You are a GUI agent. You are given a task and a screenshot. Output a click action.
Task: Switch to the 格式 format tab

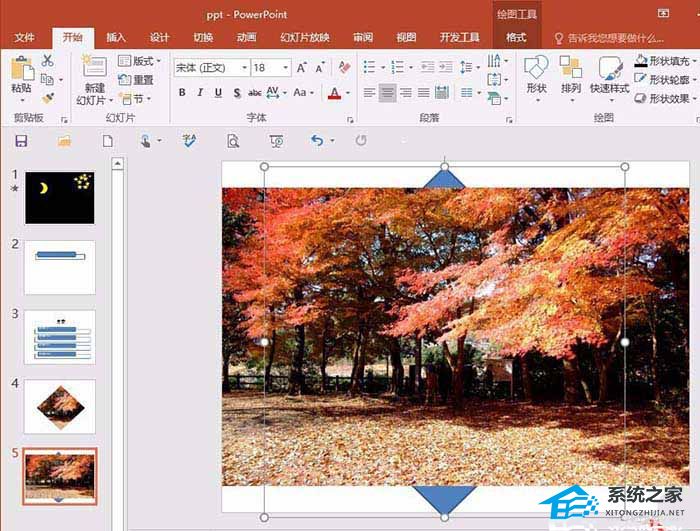[x=516, y=38]
